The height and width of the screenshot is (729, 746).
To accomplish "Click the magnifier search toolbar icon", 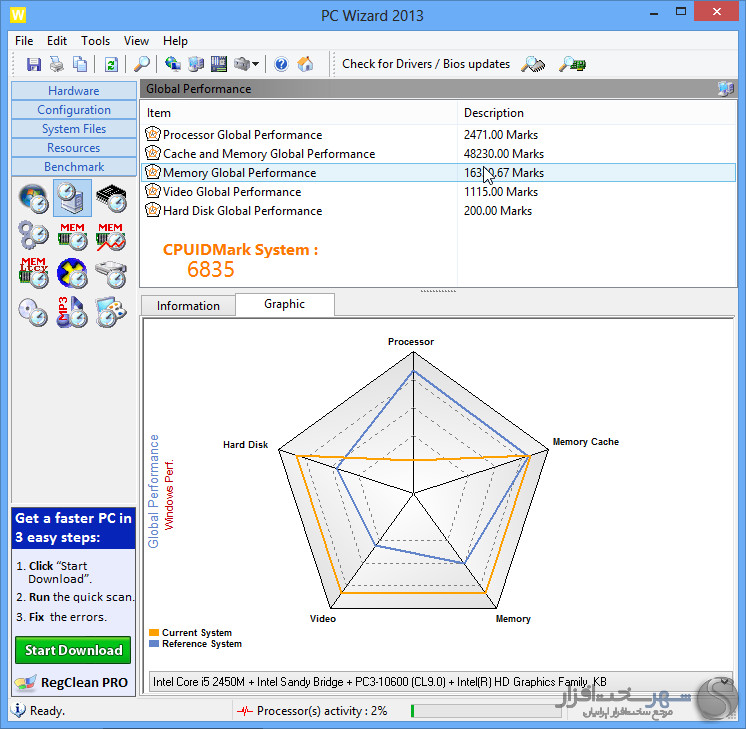I will tap(142, 64).
